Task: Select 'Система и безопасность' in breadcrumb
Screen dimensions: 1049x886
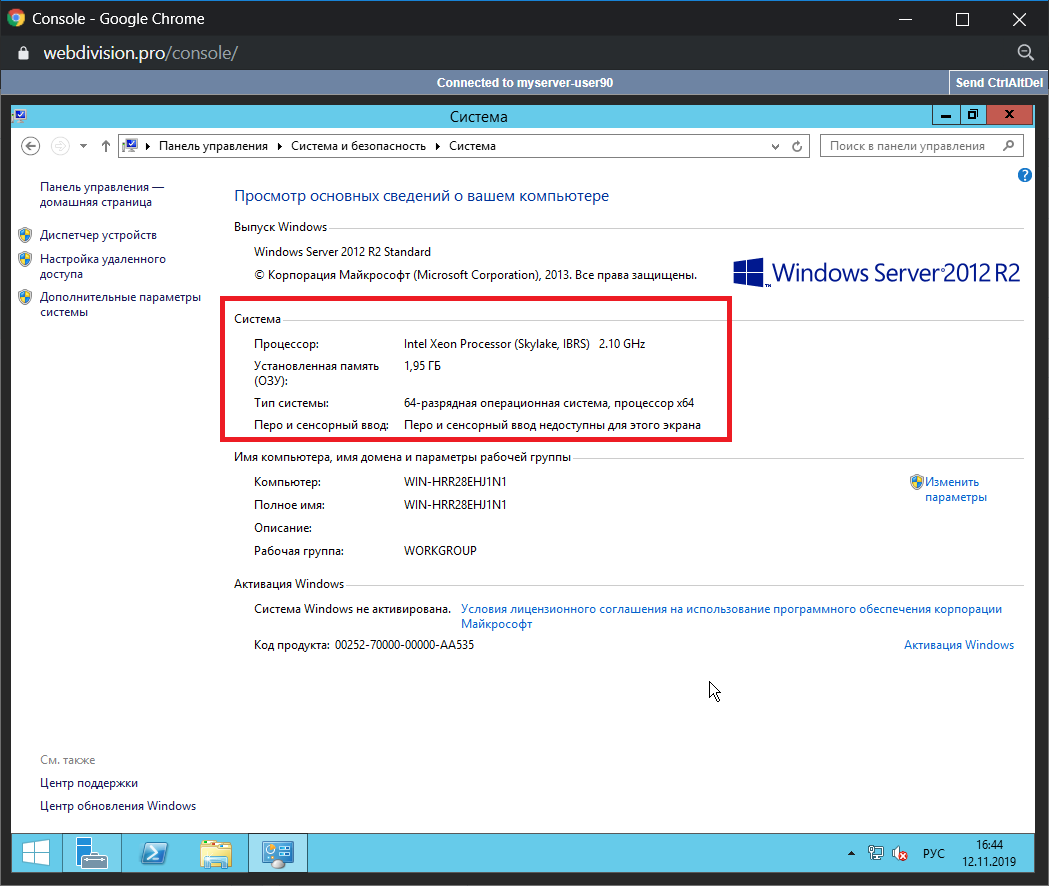Action: [358, 146]
